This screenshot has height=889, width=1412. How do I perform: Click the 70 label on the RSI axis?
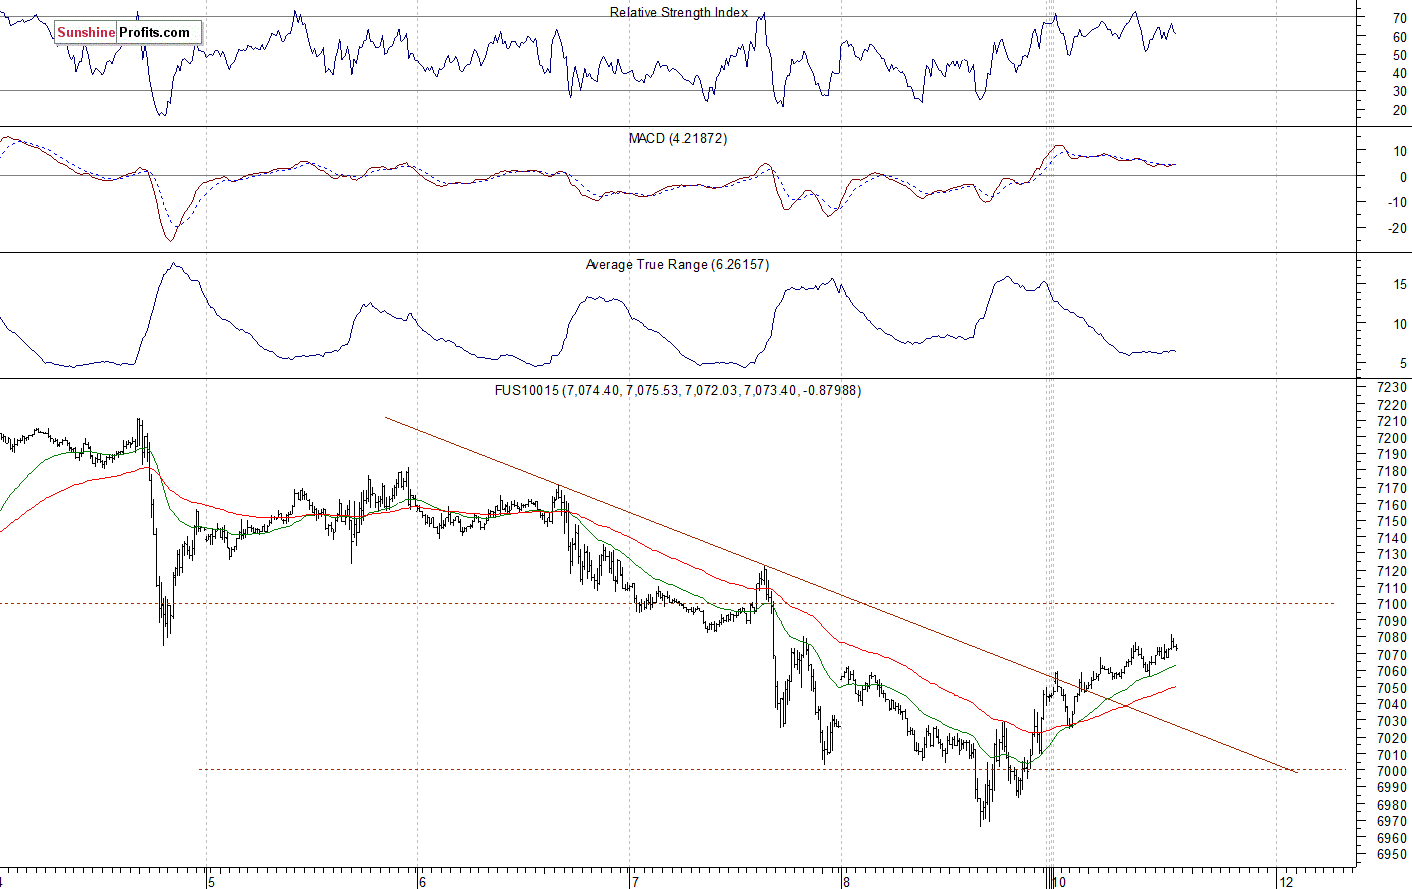pos(1399,19)
